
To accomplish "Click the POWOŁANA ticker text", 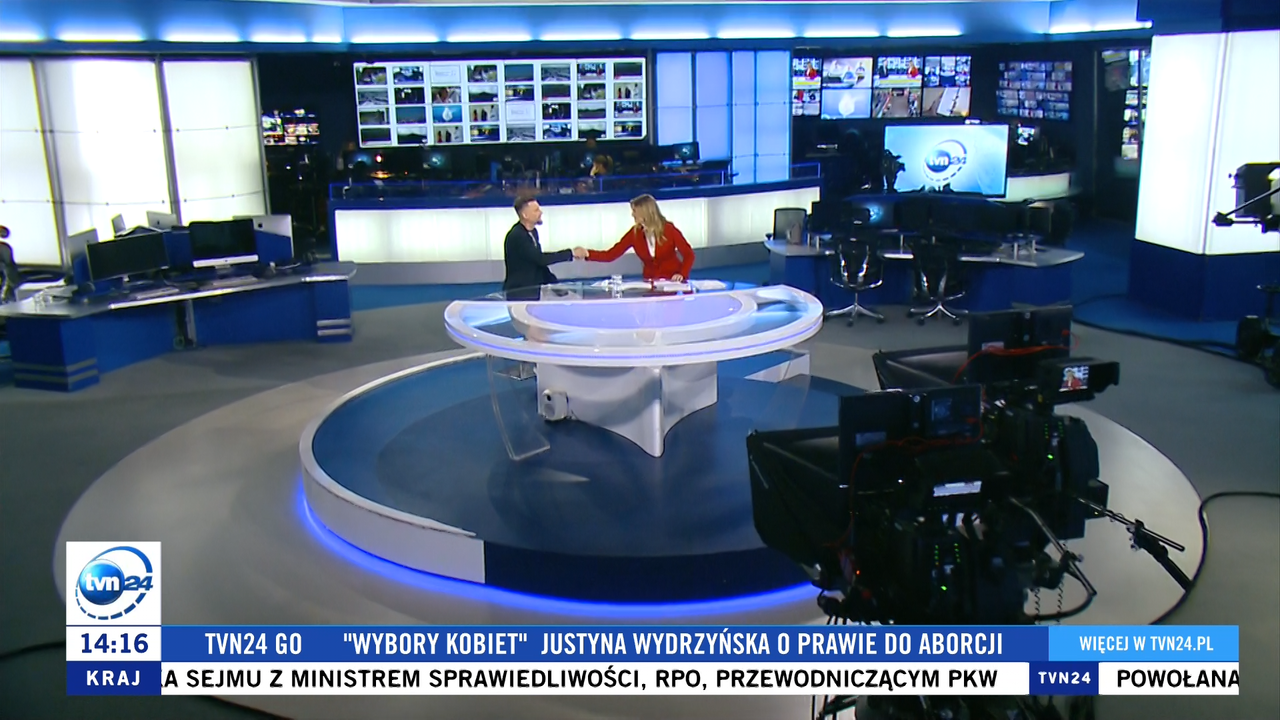I will coord(1176,678).
